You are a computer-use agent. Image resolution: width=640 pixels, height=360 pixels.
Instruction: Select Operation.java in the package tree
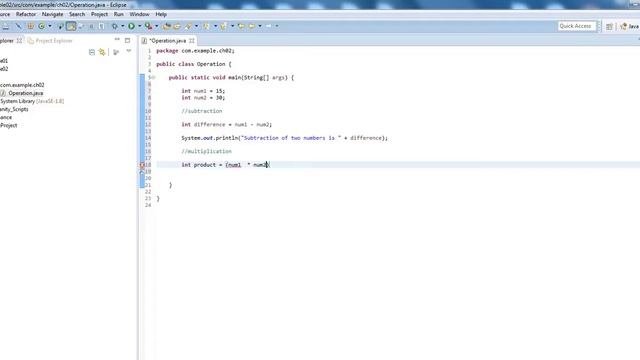pyautogui.click(x=25, y=93)
